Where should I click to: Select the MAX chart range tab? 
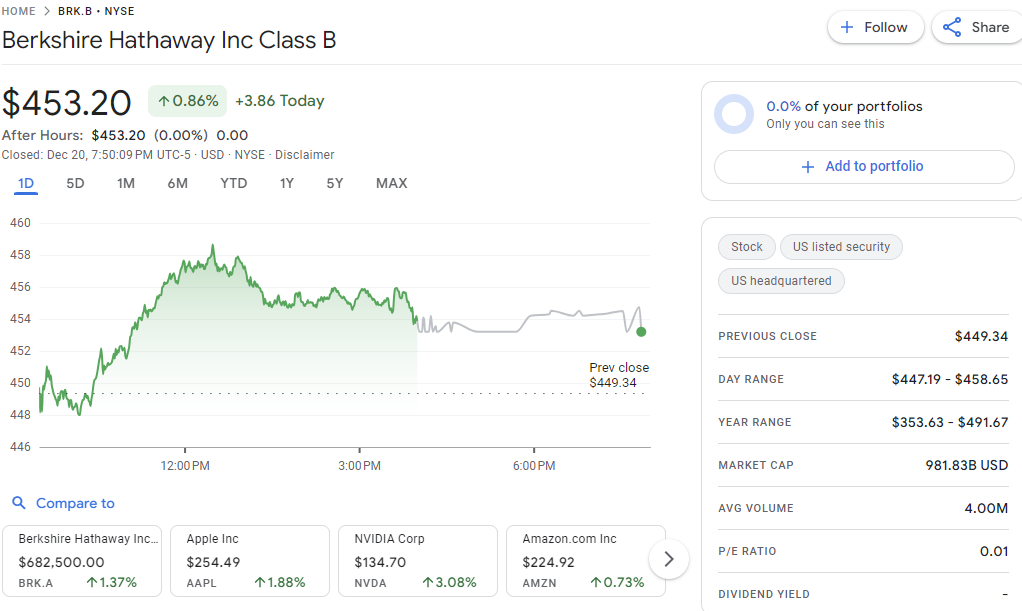391,183
